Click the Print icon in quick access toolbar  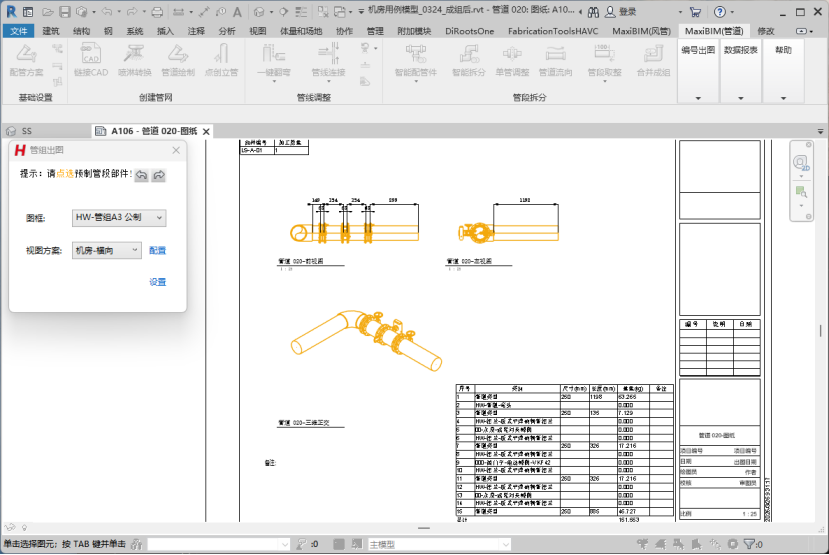click(157, 12)
